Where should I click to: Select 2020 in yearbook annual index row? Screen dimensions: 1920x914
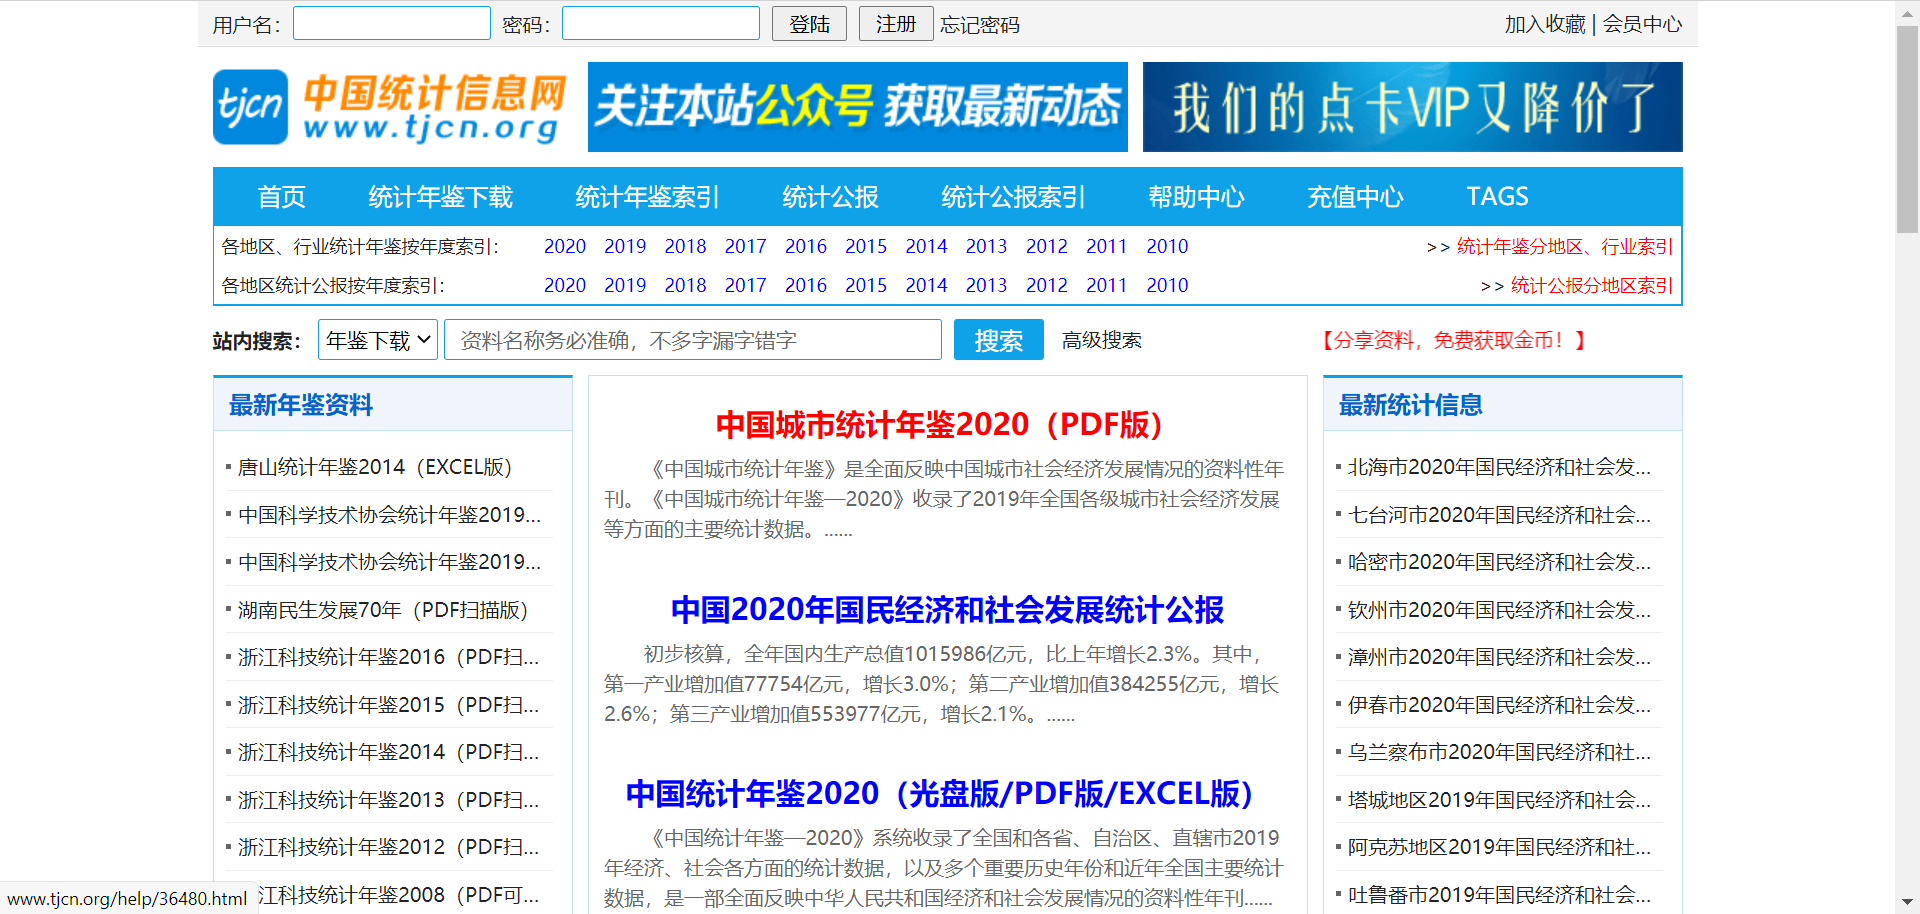point(565,246)
